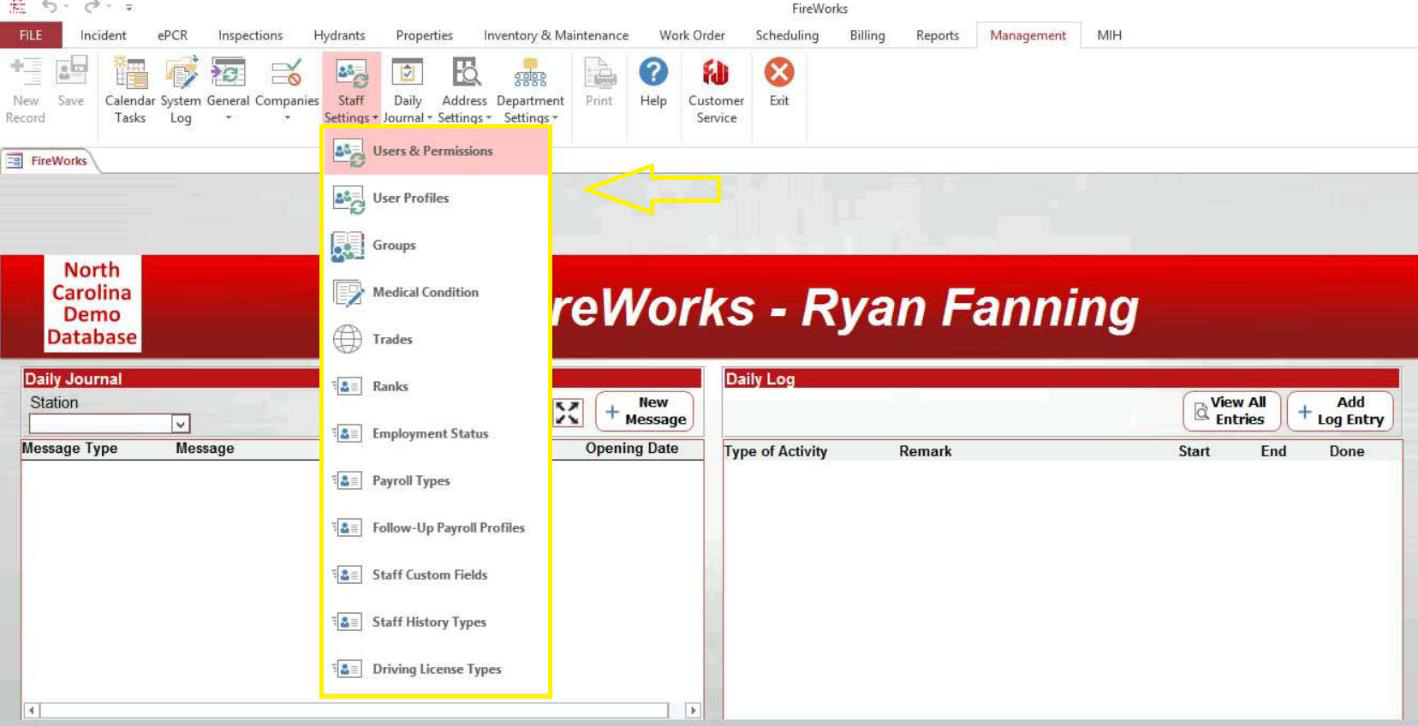
Task: Switch to the Reports tab
Action: [937, 35]
